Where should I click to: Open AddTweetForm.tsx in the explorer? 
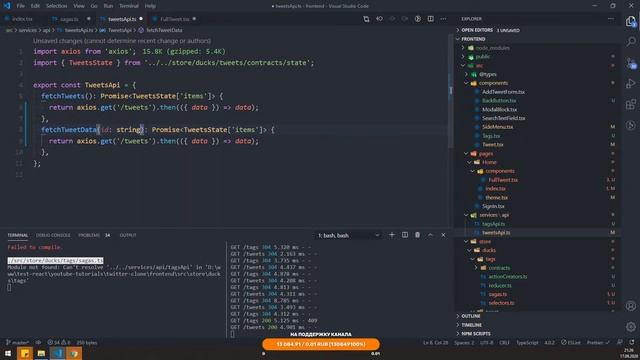[503, 92]
